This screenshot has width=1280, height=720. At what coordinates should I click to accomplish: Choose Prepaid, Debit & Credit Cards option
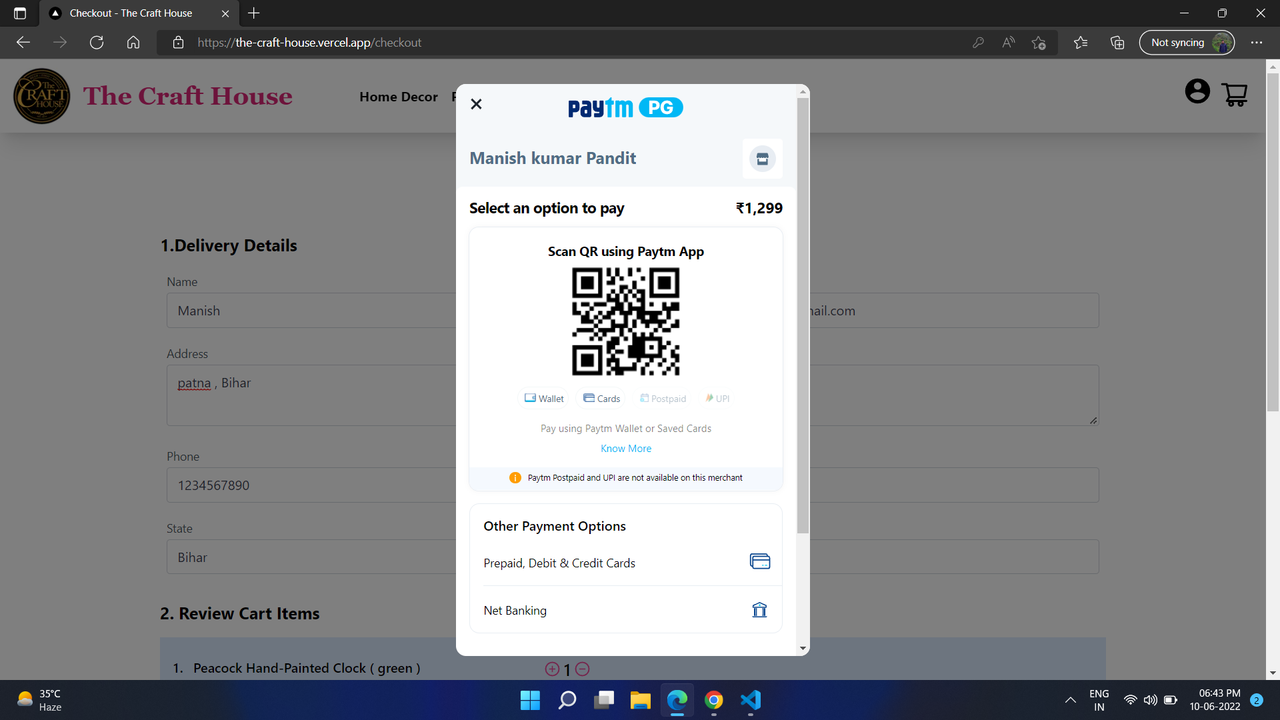click(x=626, y=563)
